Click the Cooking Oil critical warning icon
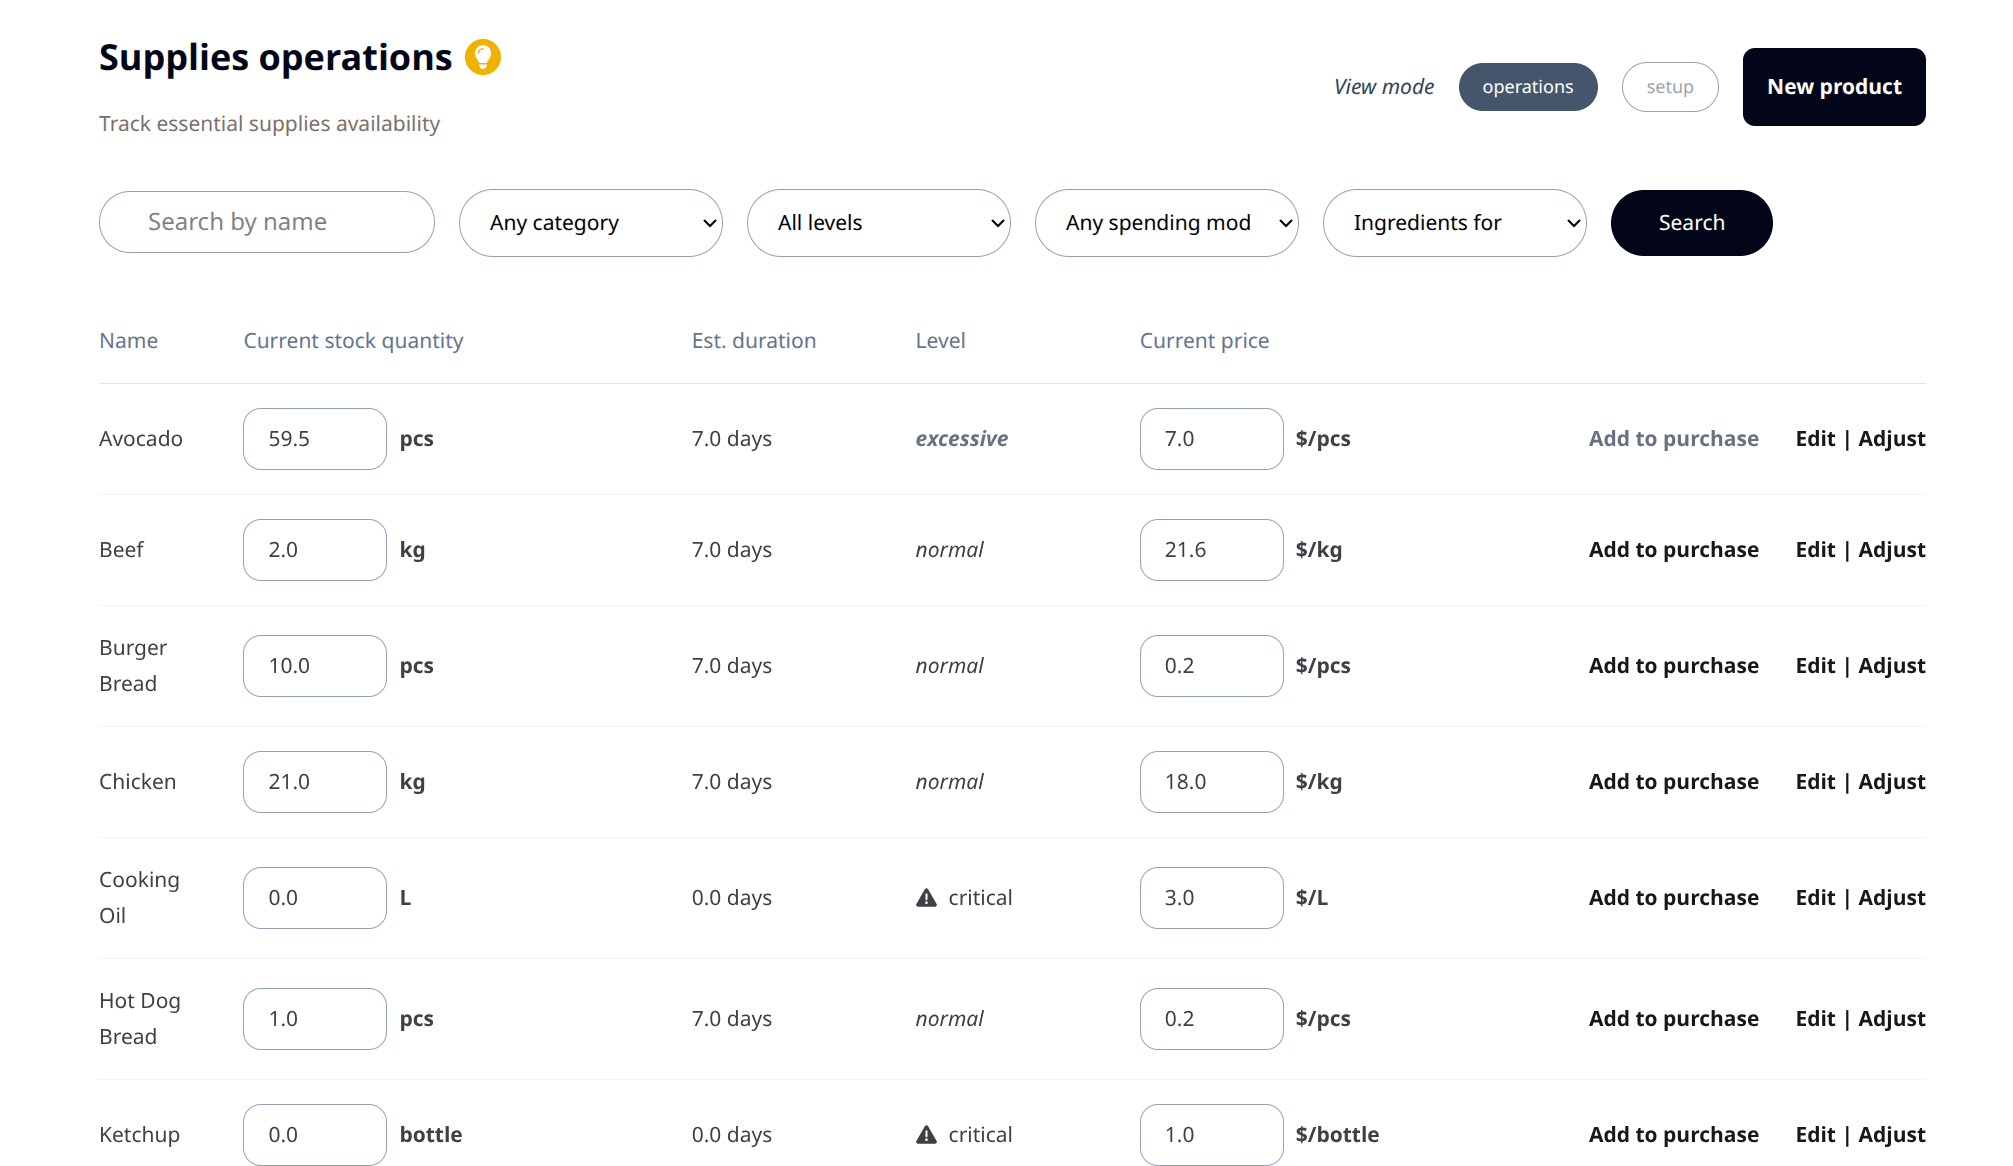Screen dimensions: 2013x1166 (x=927, y=898)
